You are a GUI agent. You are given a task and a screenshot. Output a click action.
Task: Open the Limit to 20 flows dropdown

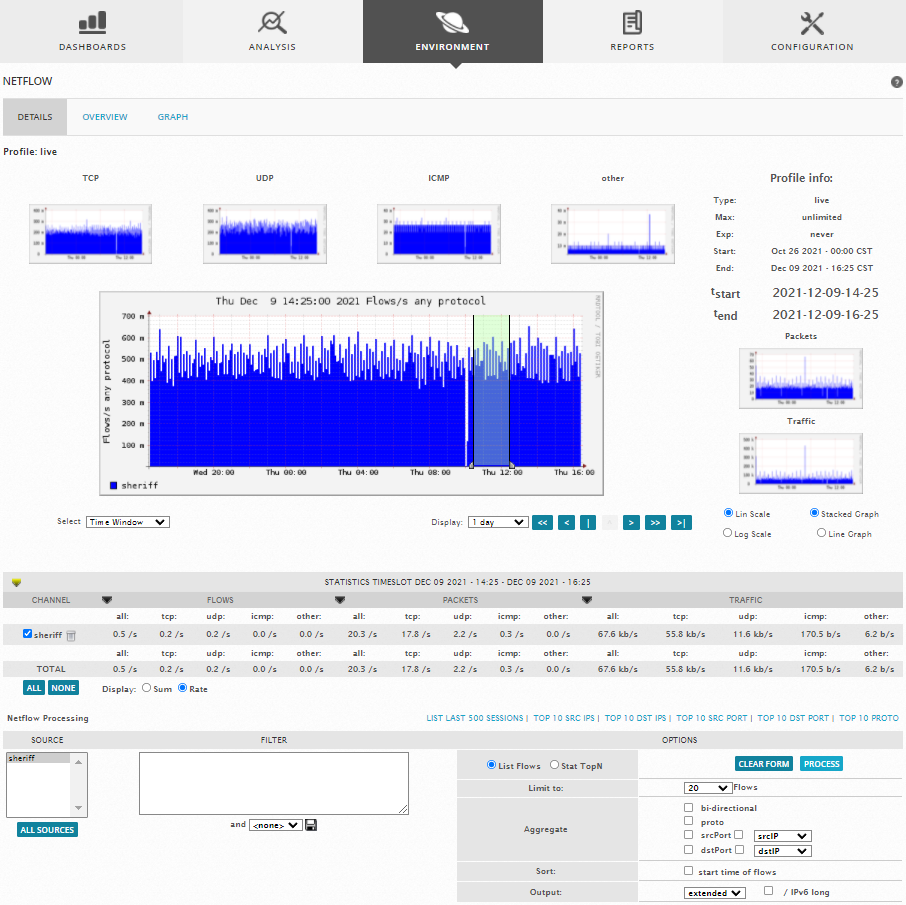708,788
